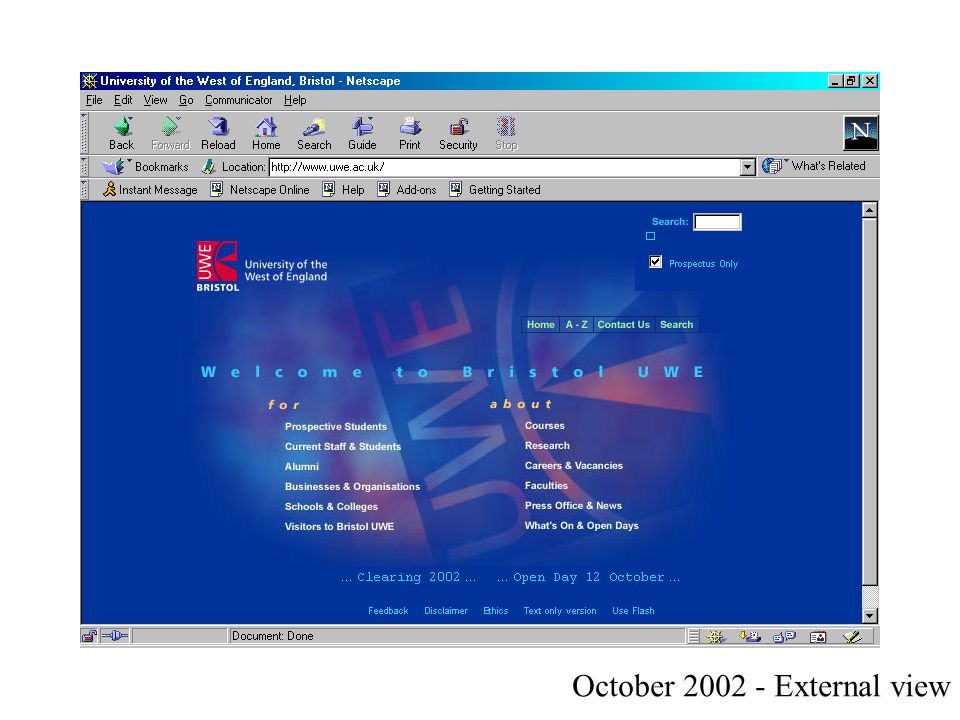Open Visitors to Bristol UWE link

[339, 527]
